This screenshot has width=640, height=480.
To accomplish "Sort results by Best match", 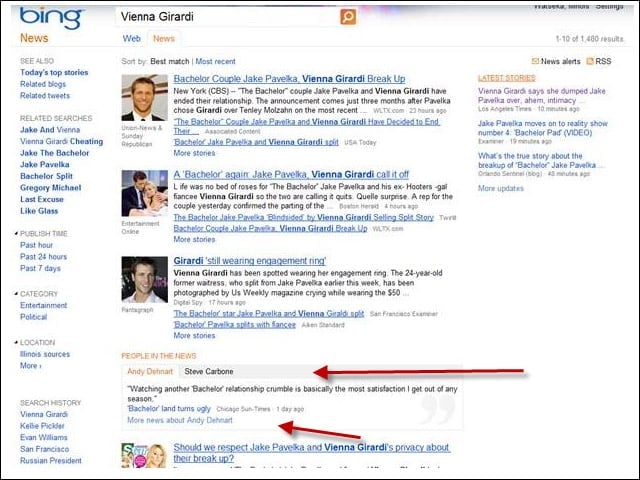I will pos(169,62).
